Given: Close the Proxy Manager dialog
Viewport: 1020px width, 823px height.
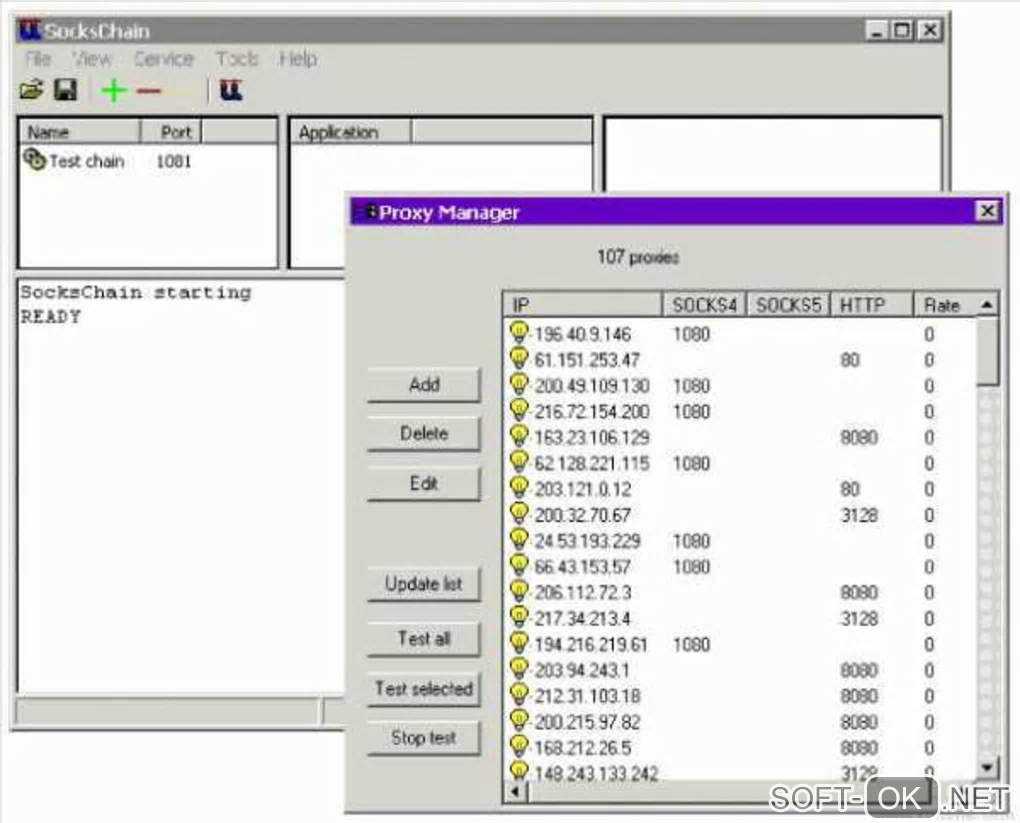Looking at the screenshot, I should pyautogui.click(x=987, y=211).
